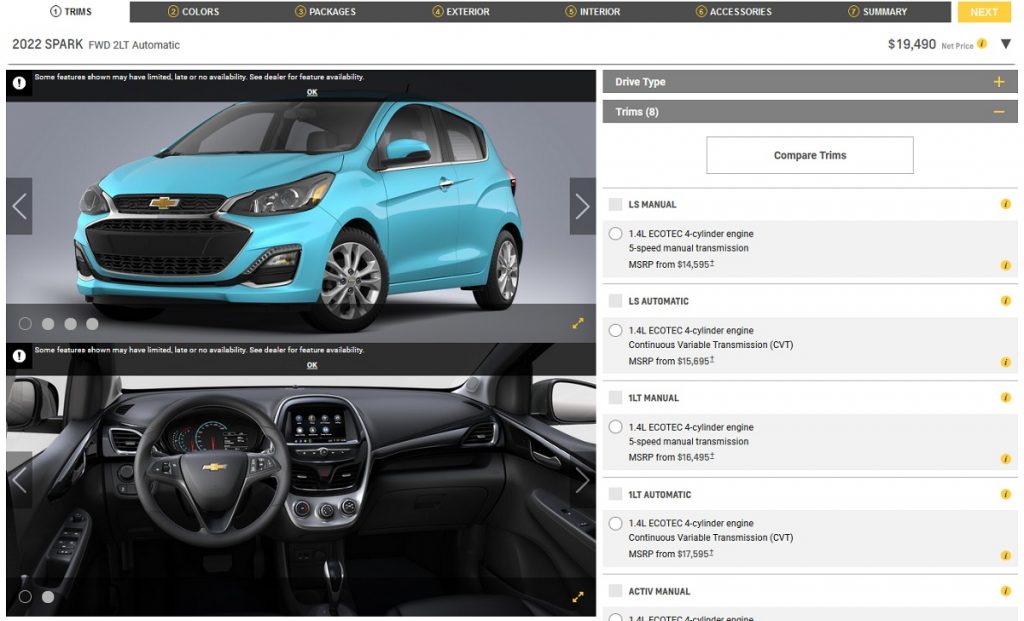Click the 2022 SPARK title text
Screen dimensions: 1024x621
48,44
